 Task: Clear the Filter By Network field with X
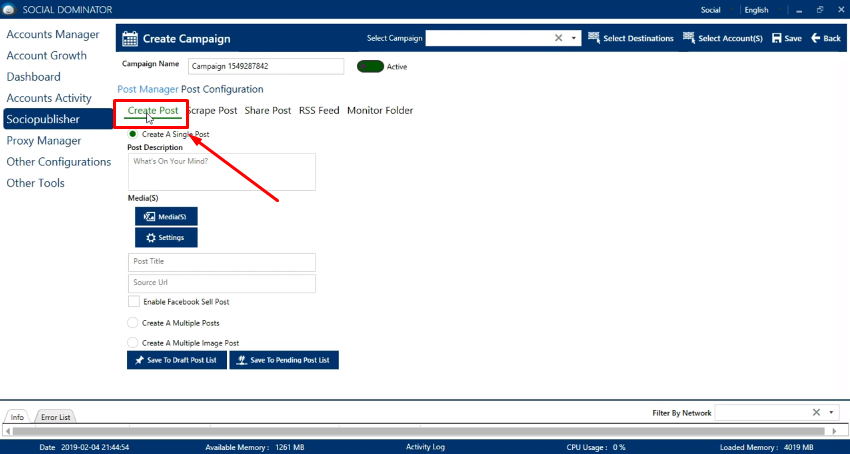tap(816, 413)
